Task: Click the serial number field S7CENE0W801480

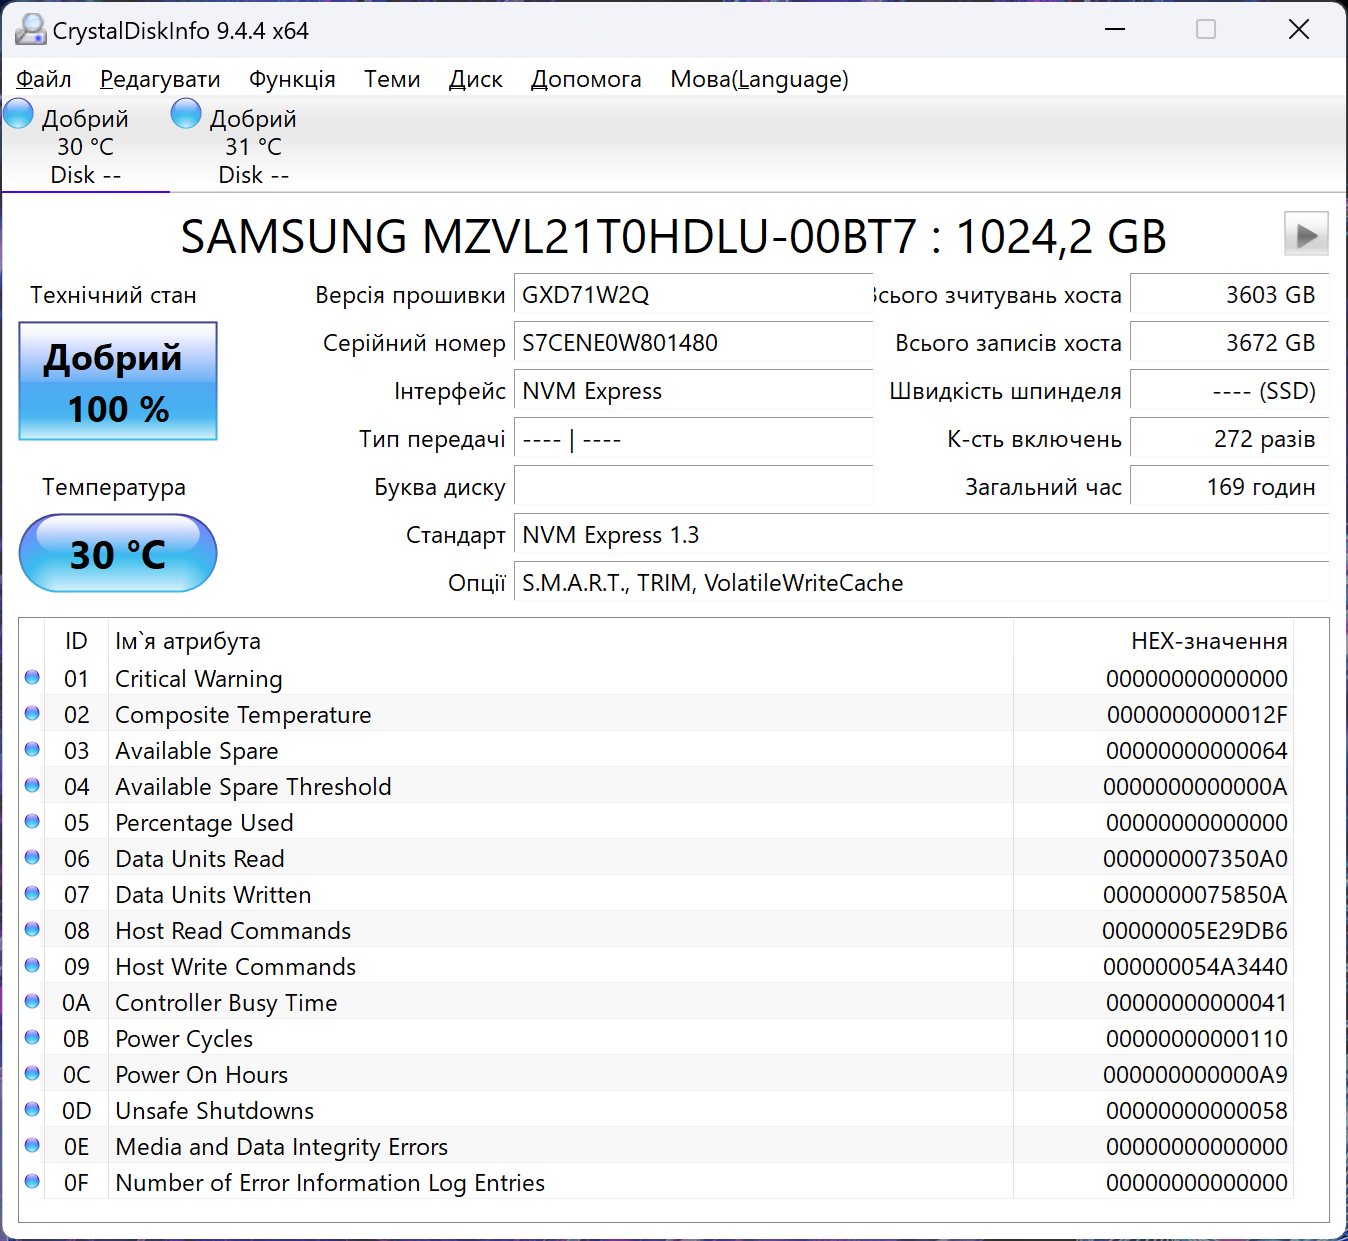Action: point(694,343)
